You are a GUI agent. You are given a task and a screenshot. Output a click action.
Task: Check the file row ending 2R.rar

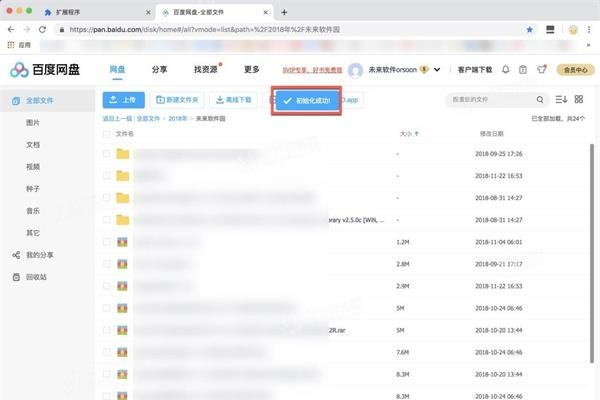106,330
